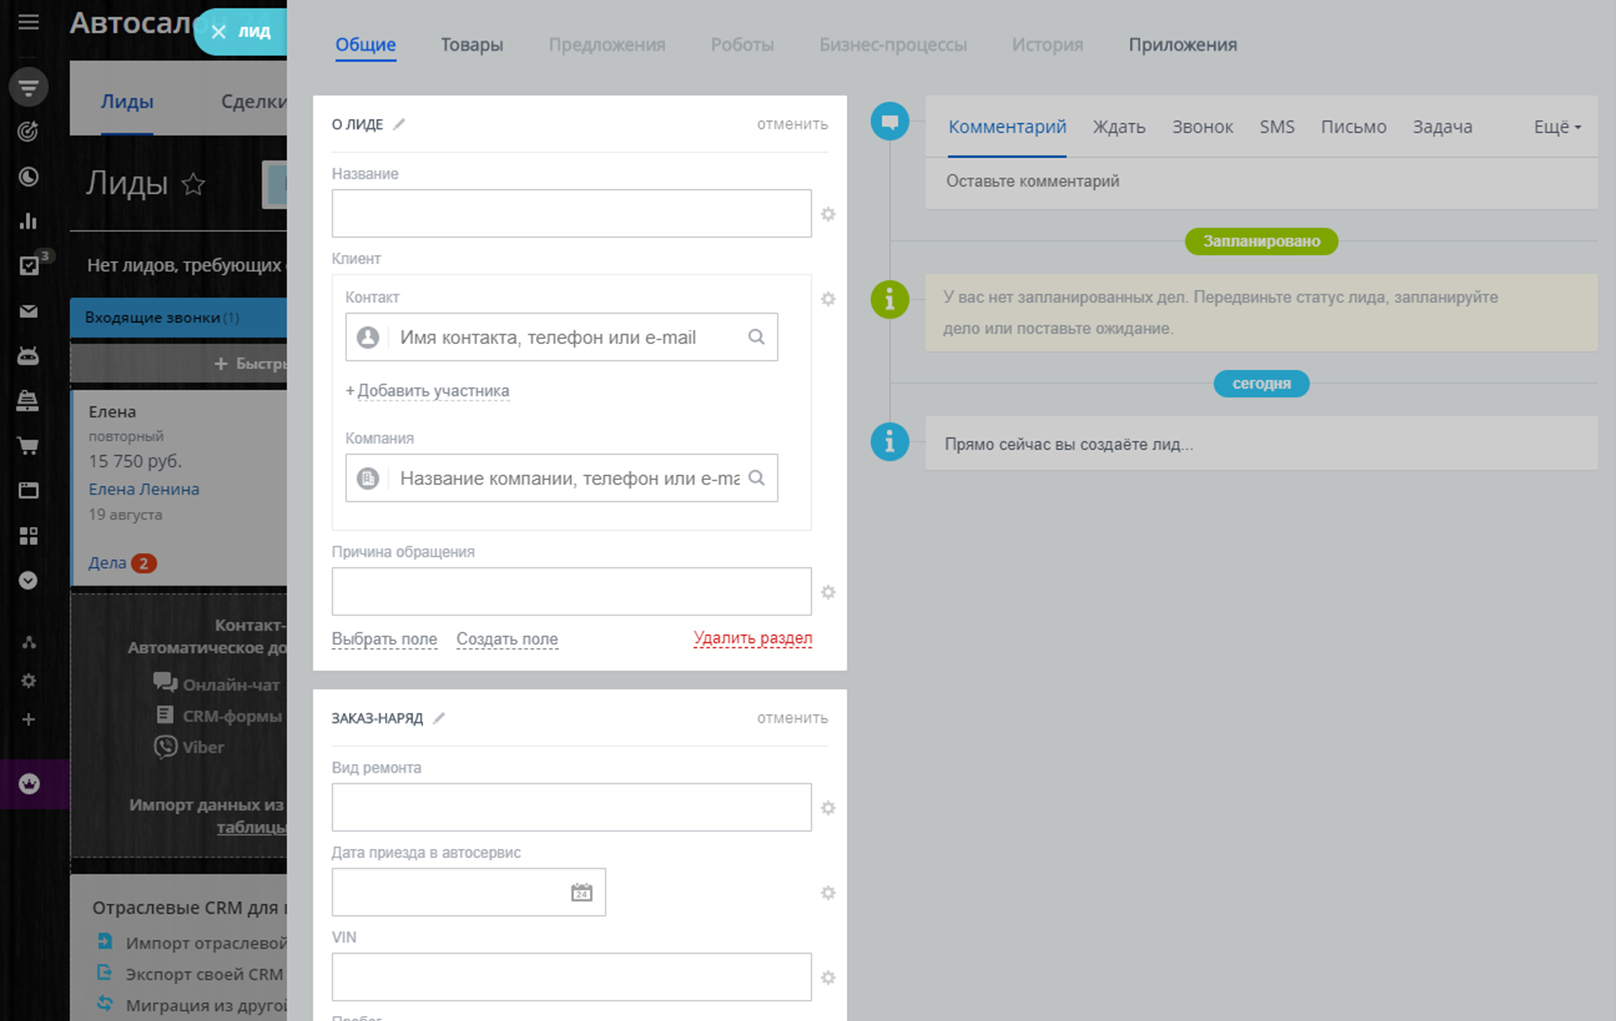Open the shopping cart icon in the sidebar
Viewport: 1616px width, 1021px height.
(28, 446)
